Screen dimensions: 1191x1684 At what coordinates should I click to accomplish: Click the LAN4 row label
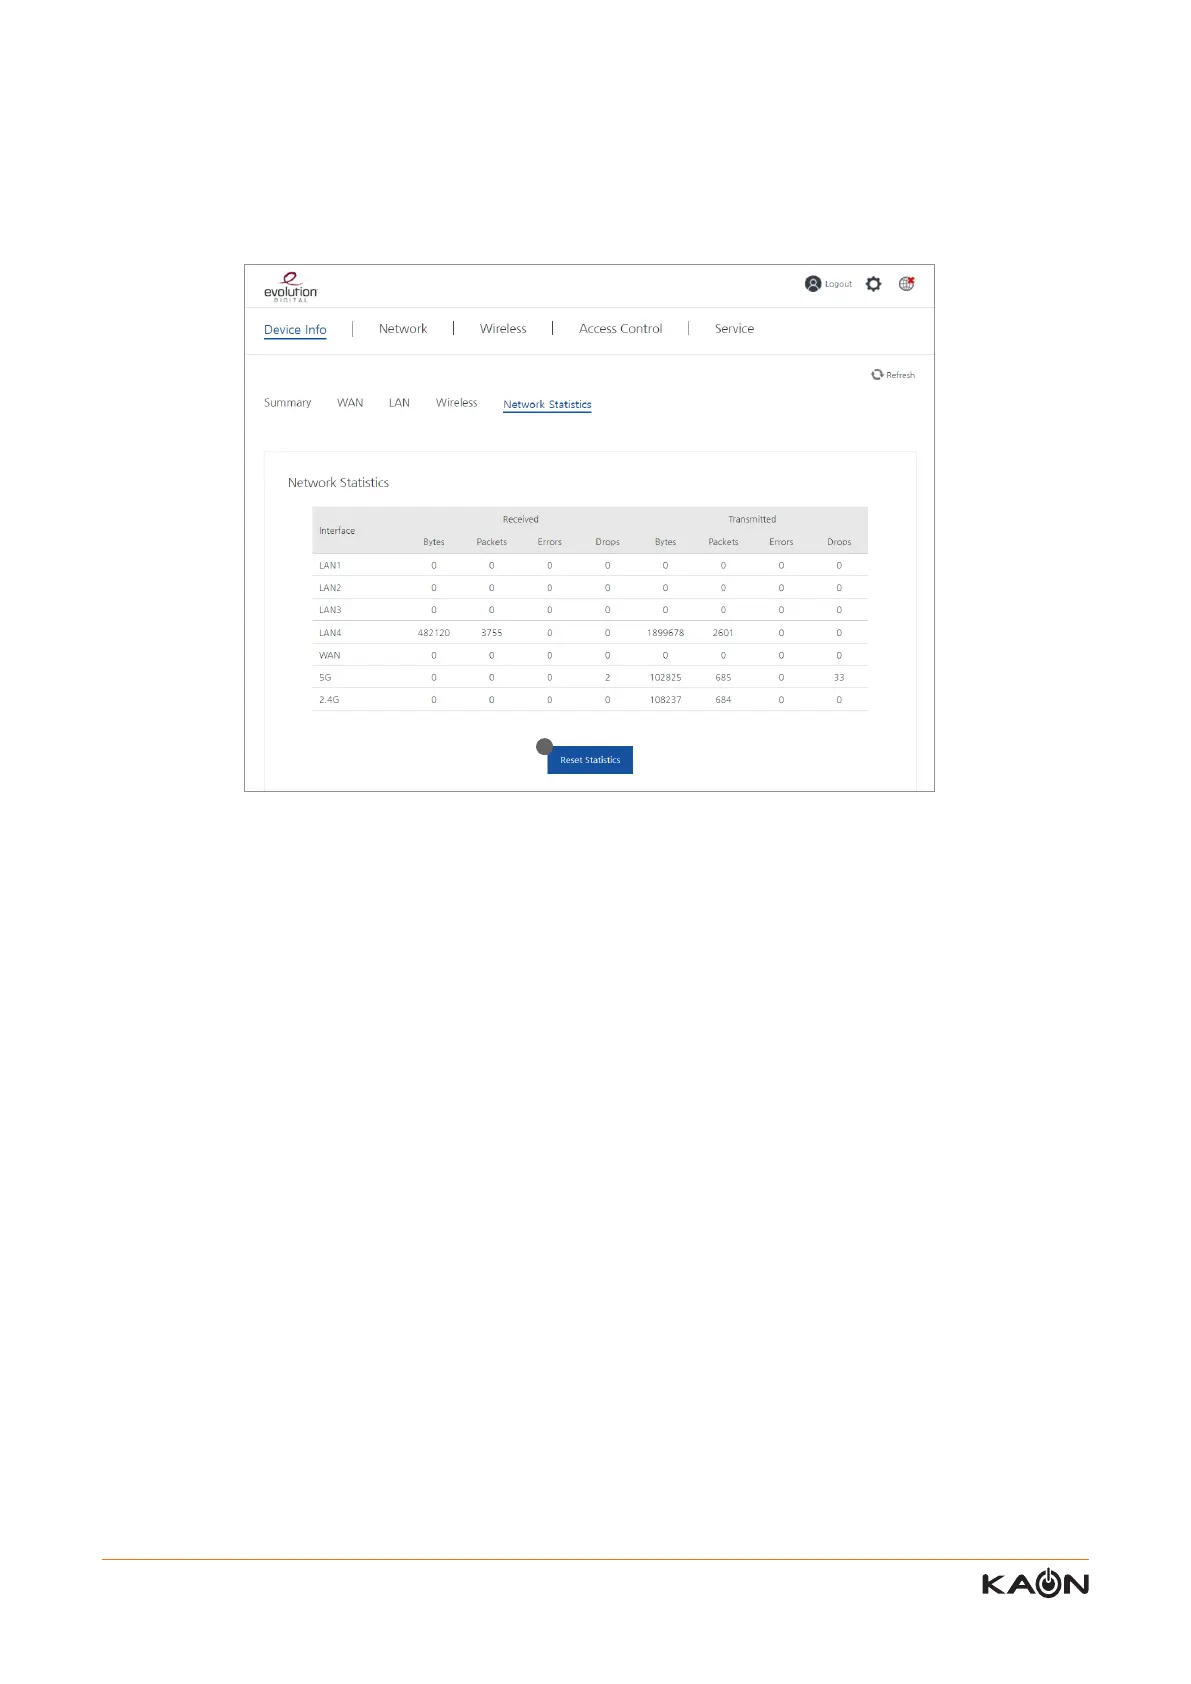pos(330,633)
